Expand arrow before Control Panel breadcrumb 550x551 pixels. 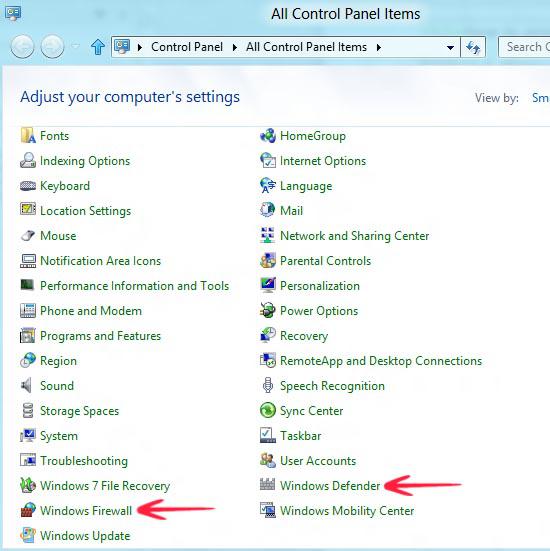140,47
